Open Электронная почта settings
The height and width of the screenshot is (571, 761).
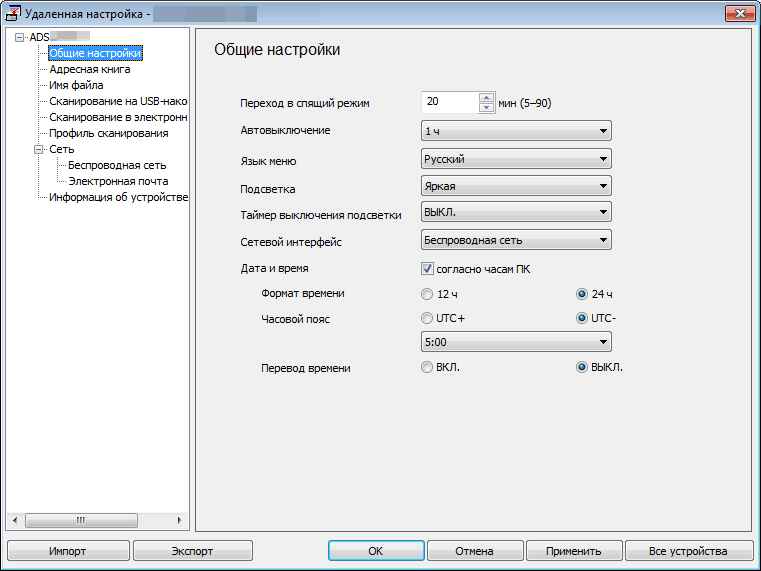[118, 181]
